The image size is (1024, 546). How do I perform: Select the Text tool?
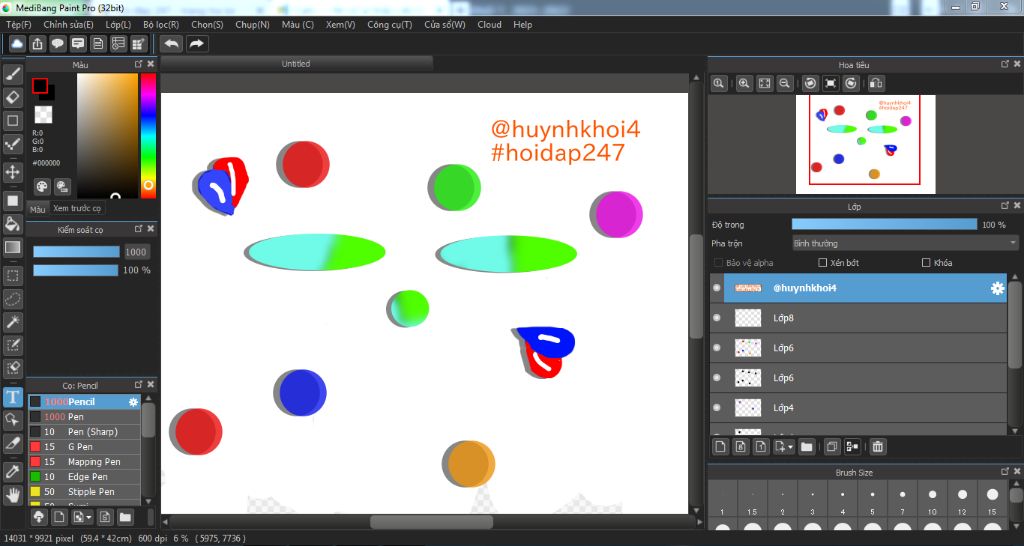point(12,396)
